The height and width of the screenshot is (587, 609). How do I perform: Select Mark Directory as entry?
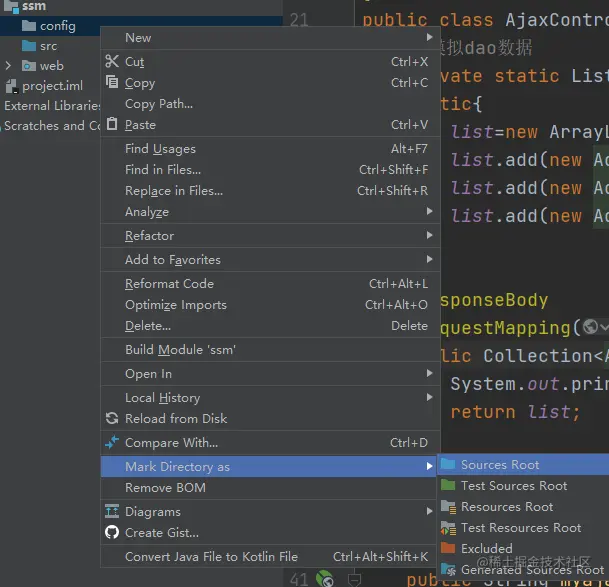(270, 466)
